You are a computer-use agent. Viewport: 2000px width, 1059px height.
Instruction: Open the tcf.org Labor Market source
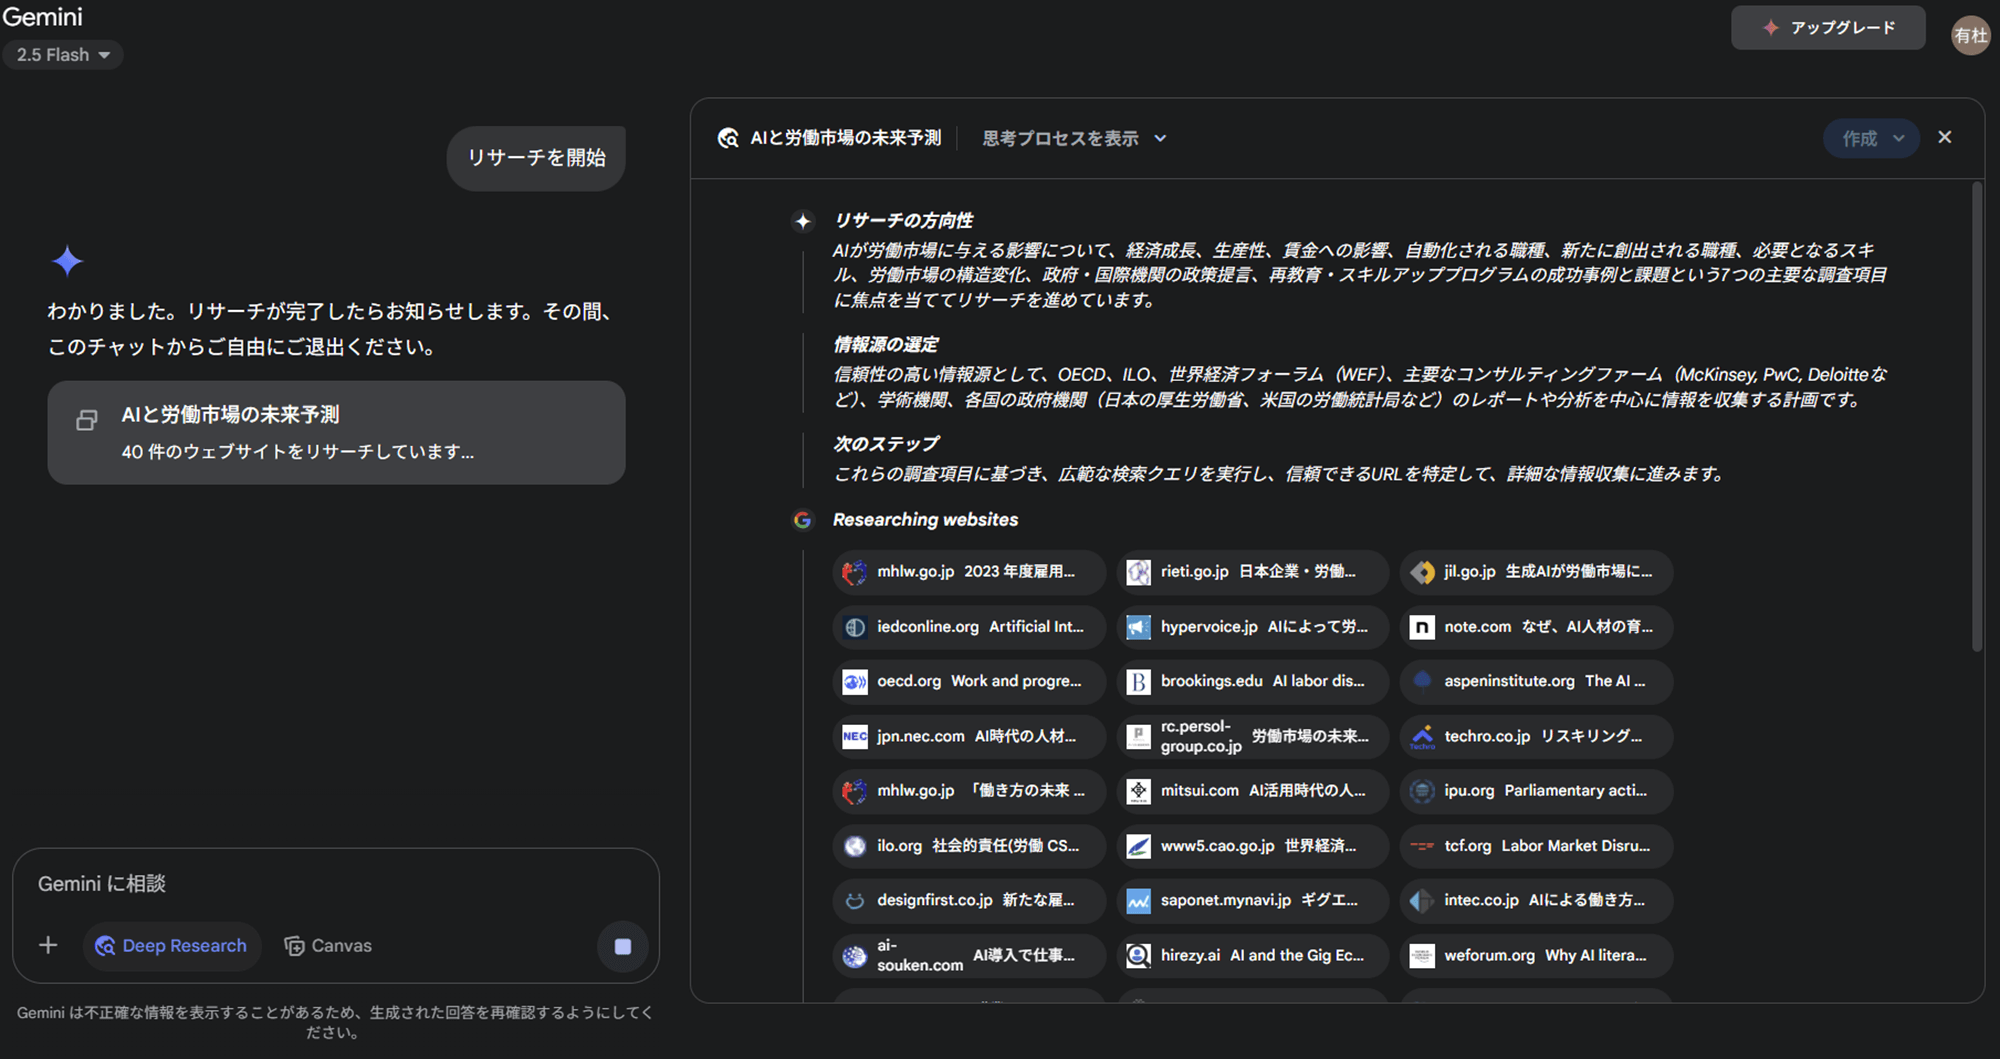(x=1536, y=846)
